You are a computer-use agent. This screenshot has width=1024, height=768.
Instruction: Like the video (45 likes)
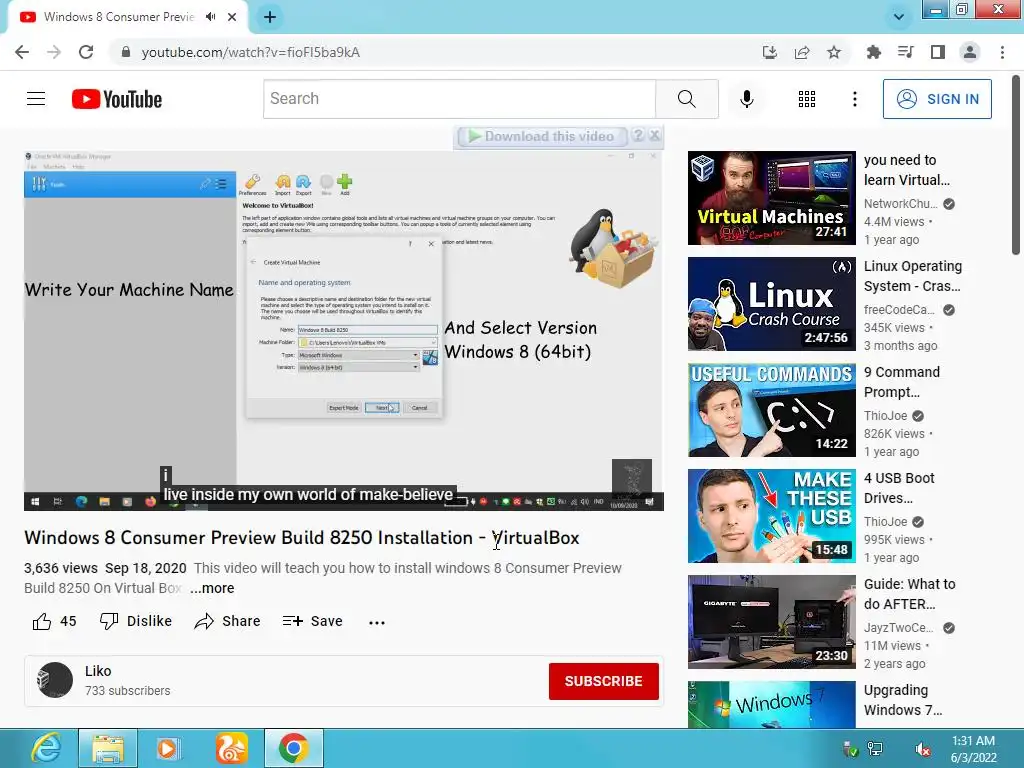point(54,621)
